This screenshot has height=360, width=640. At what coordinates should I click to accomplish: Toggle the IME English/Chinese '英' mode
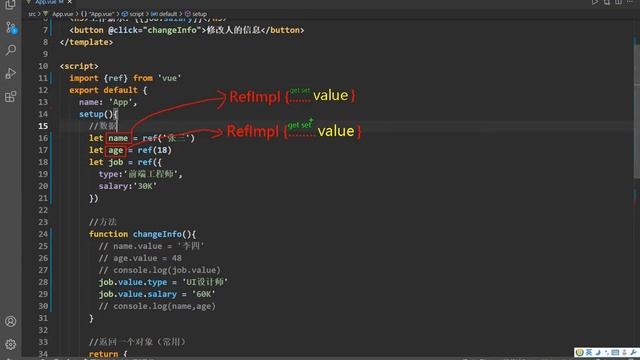coord(589,352)
